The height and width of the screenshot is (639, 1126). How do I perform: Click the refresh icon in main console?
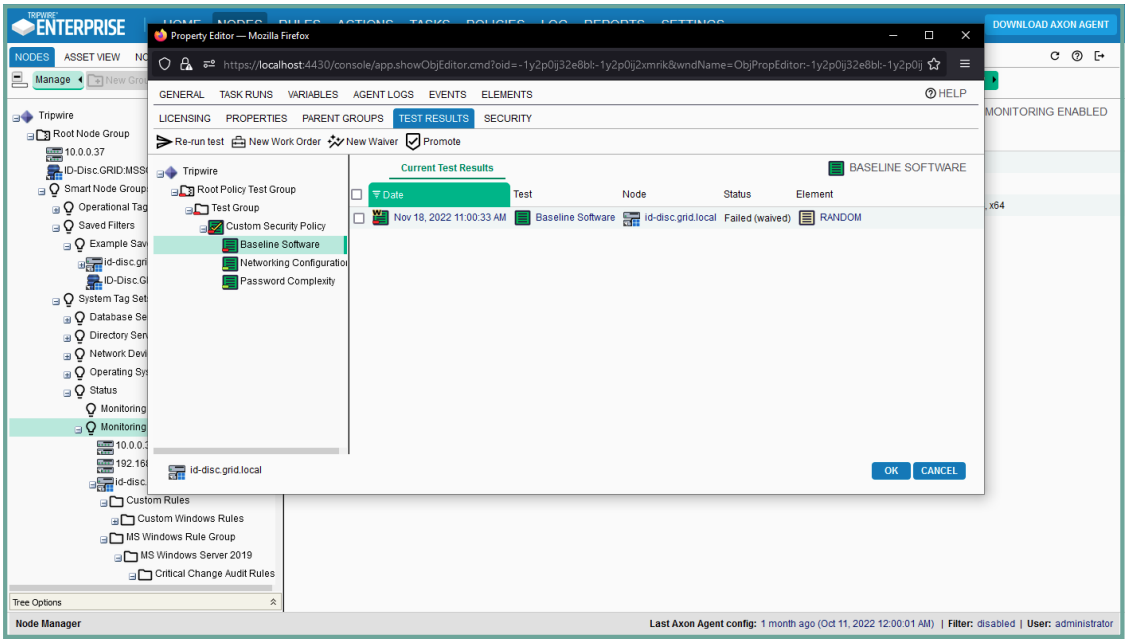coord(1054,56)
